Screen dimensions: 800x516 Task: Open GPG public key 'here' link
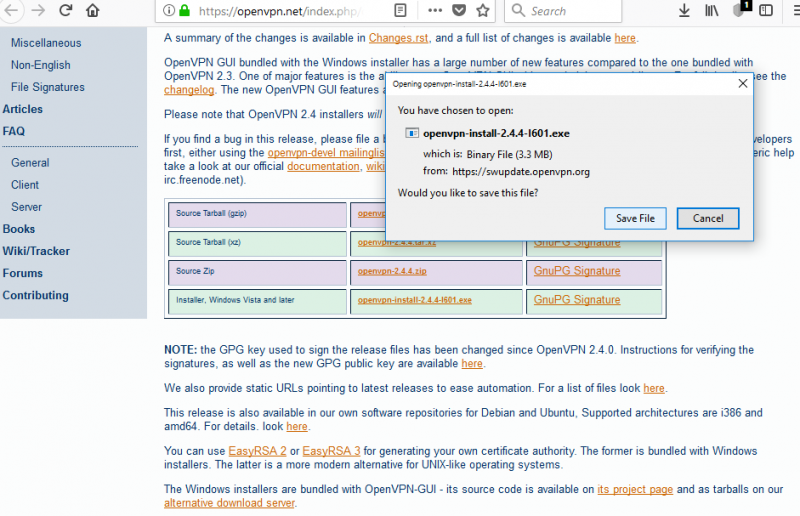pyautogui.click(x=472, y=363)
